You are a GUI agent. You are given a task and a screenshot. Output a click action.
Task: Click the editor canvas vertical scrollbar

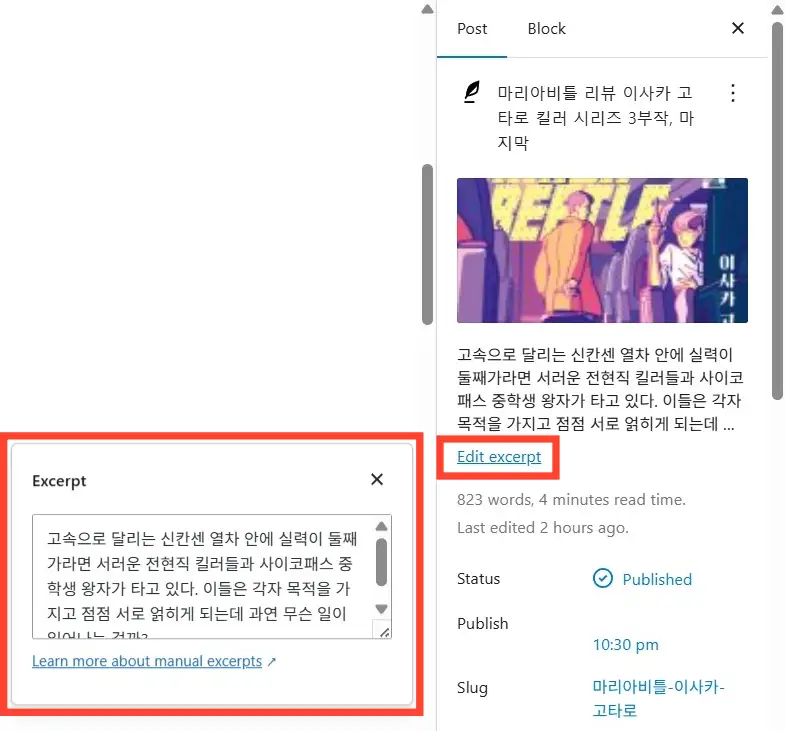coord(427,244)
